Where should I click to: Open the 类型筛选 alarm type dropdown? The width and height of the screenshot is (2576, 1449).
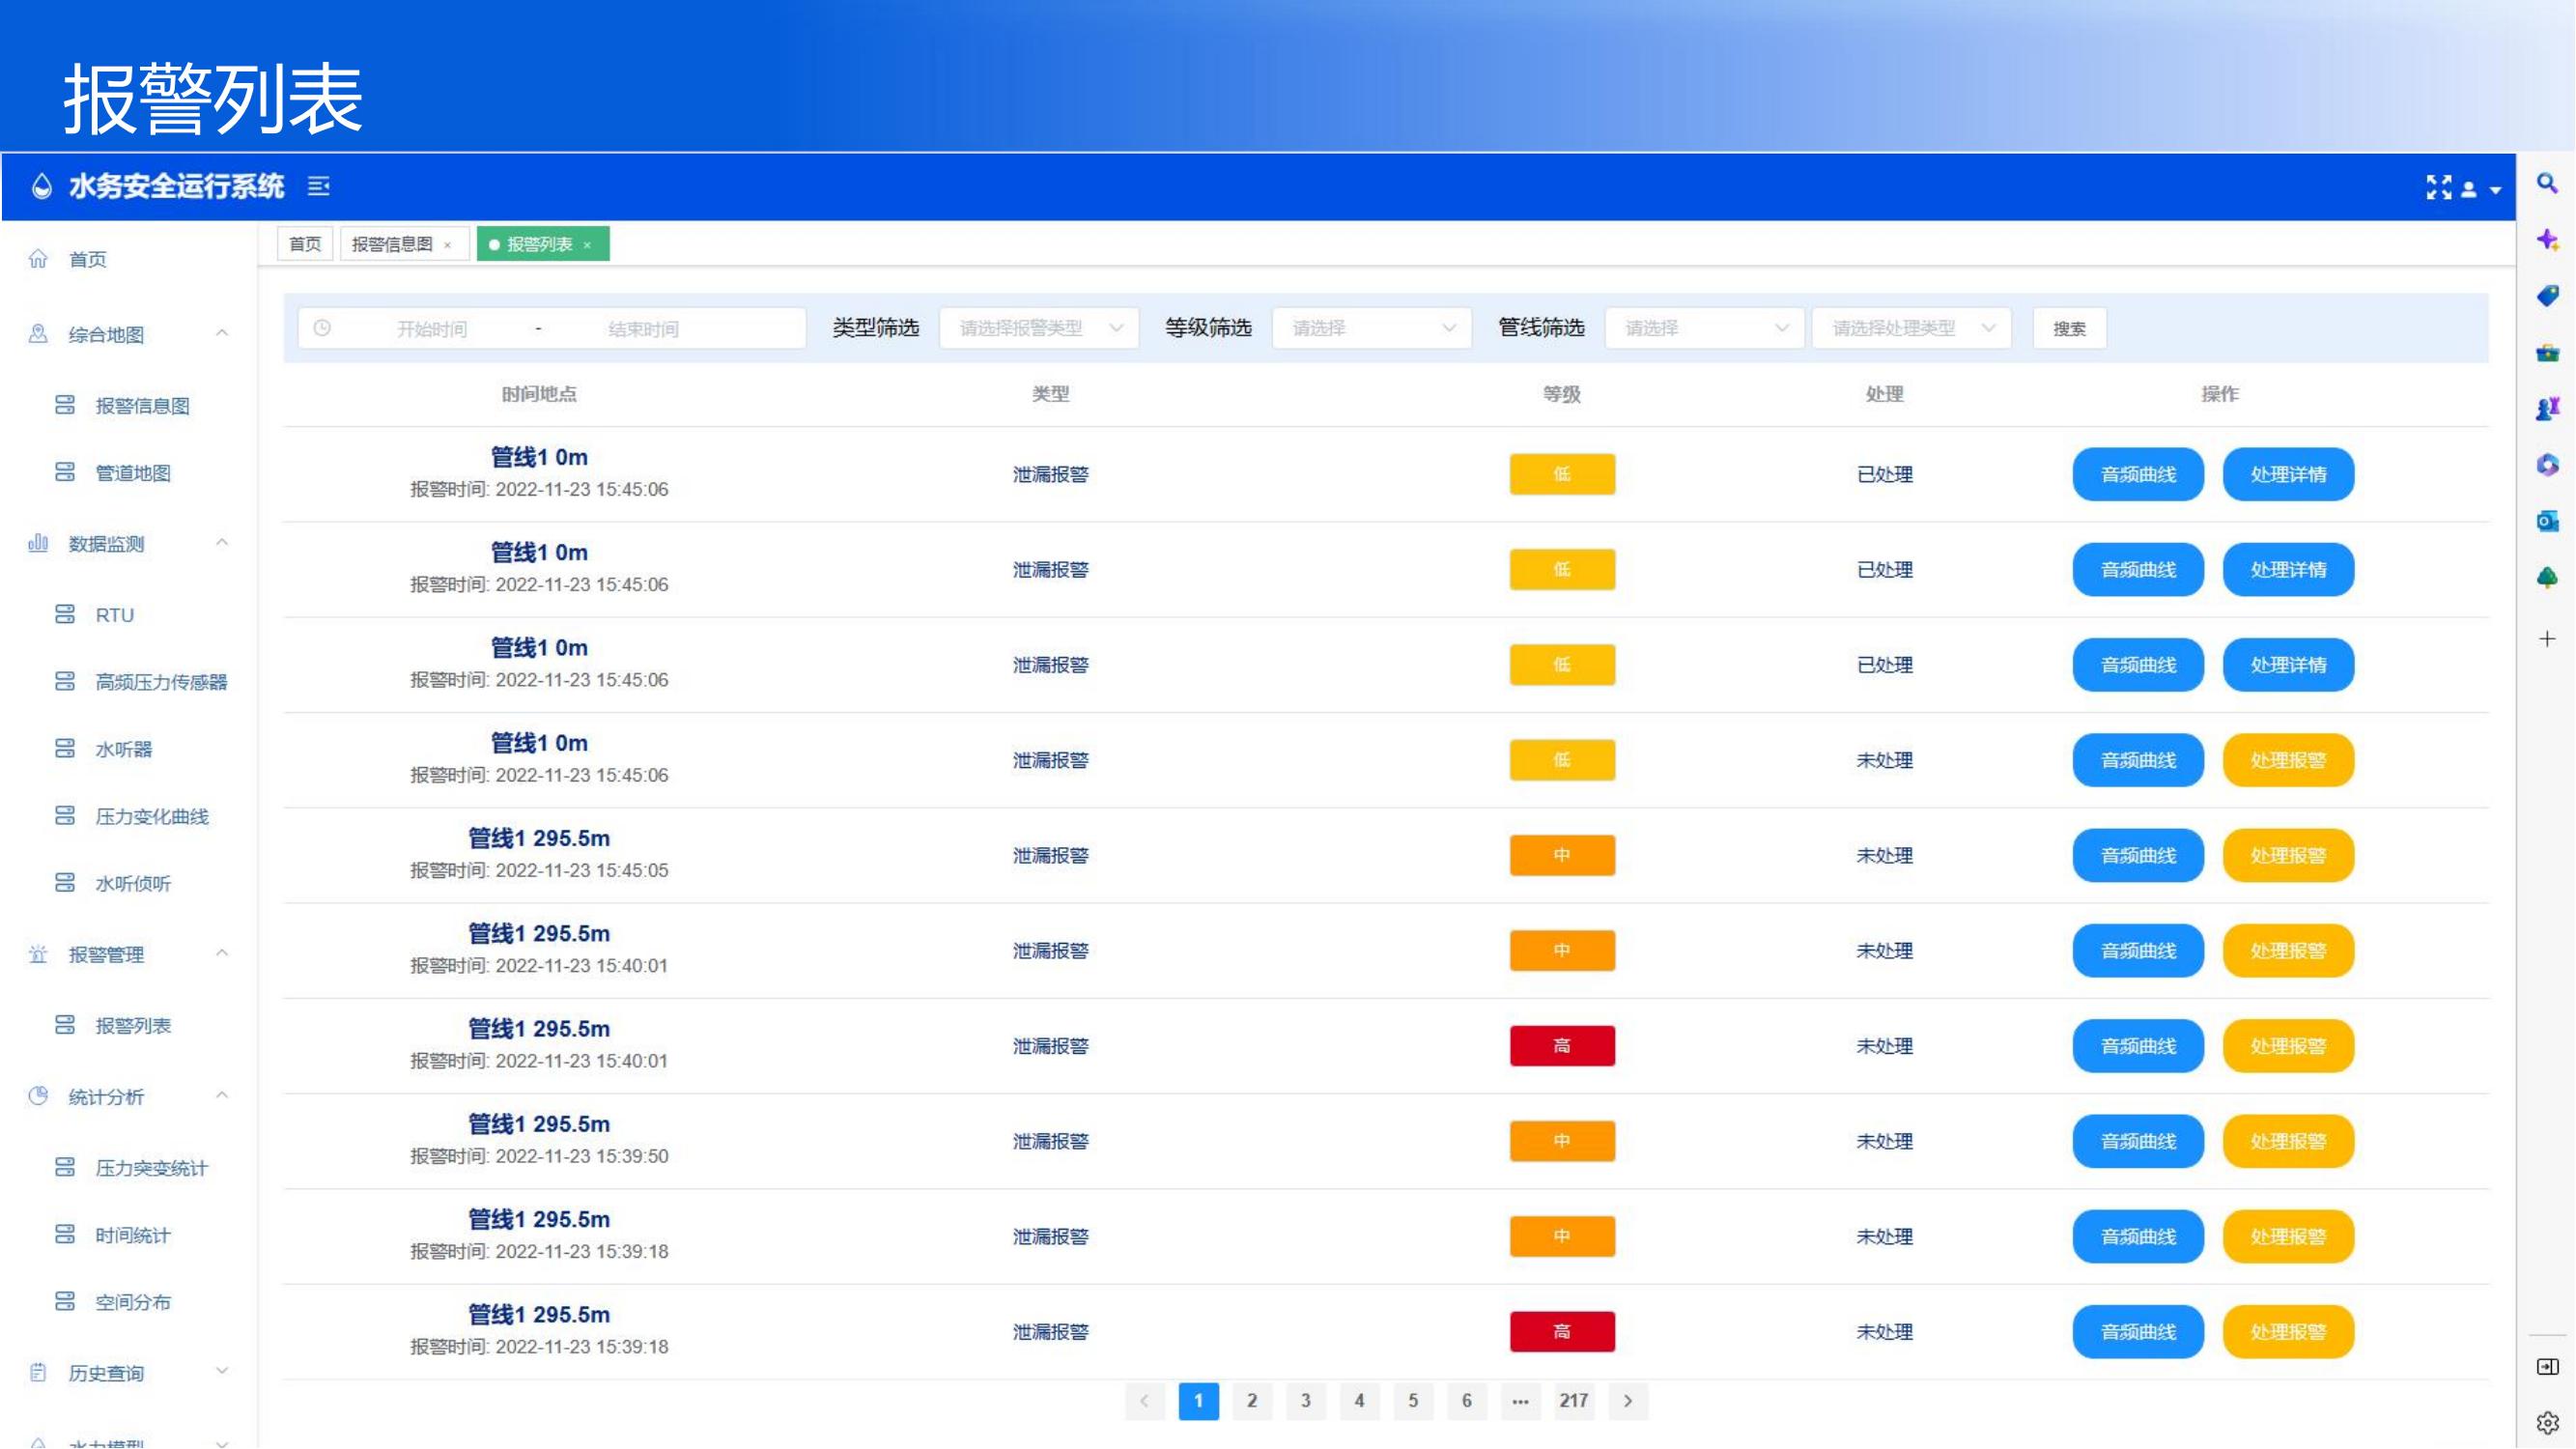pyautogui.click(x=1038, y=328)
